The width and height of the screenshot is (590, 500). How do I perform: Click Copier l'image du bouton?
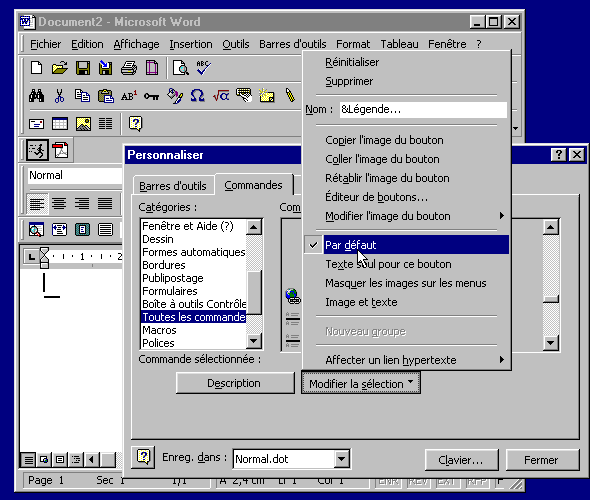point(407,140)
